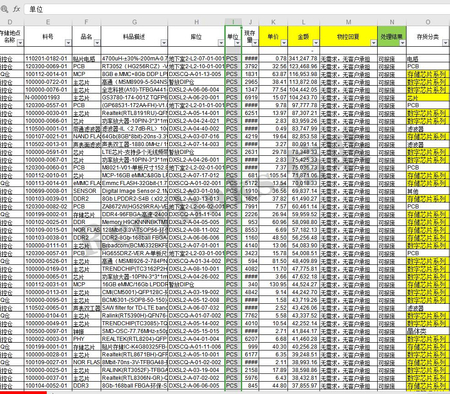Select the 存货分类 header cell

(x=428, y=36)
